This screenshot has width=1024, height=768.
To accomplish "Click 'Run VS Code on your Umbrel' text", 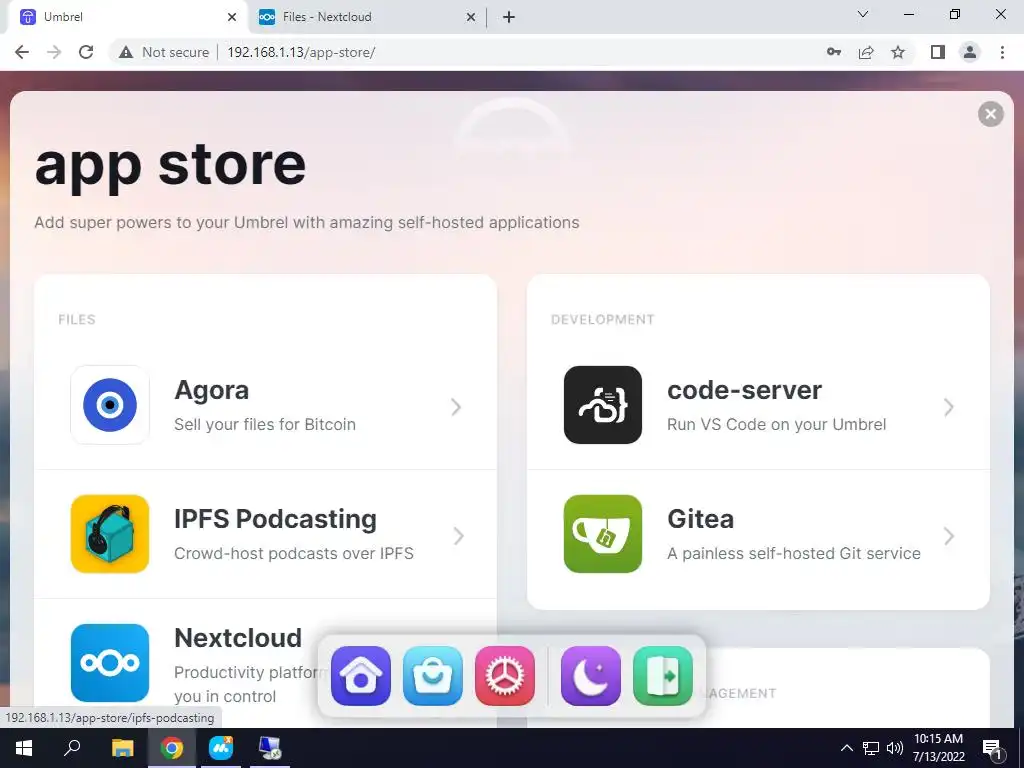I will (x=776, y=424).
